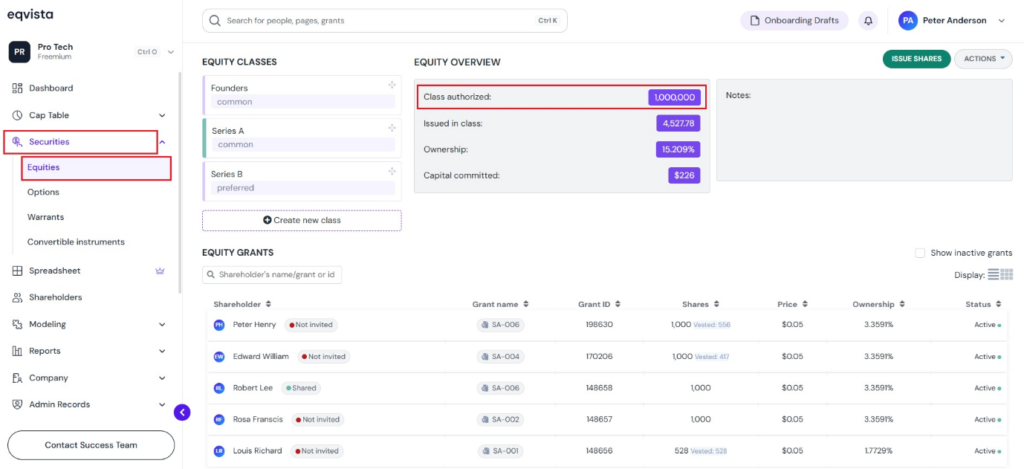
Task: Sort by Shares column
Action: pos(700,304)
